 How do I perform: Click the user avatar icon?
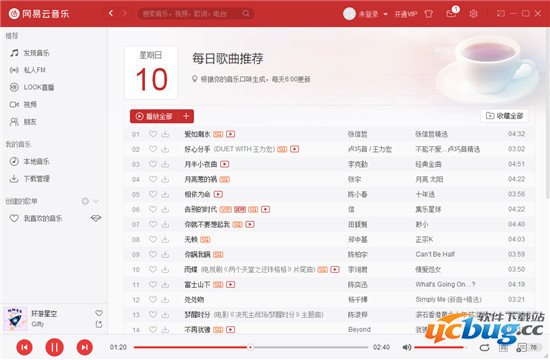[349, 14]
